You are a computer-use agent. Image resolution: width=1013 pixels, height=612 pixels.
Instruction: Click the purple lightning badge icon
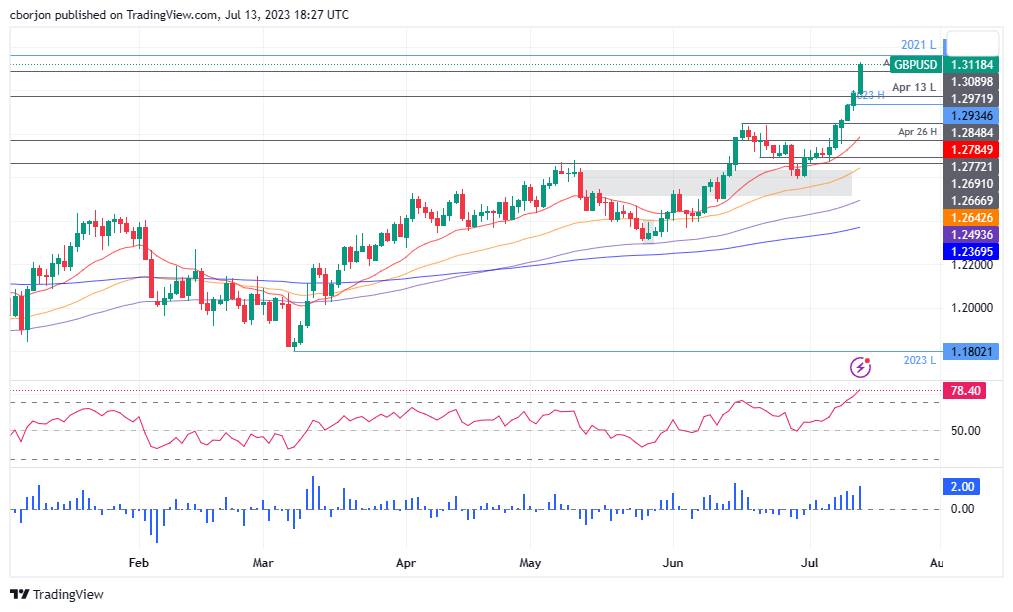(860, 367)
